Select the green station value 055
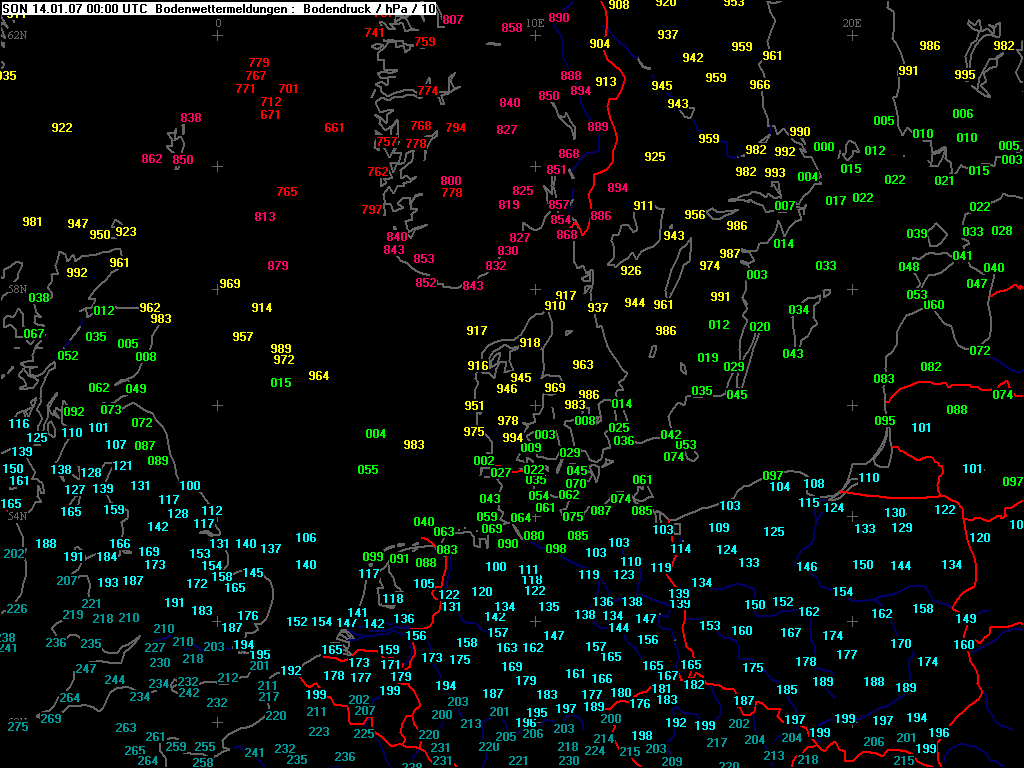This screenshot has height=768, width=1024. point(368,470)
